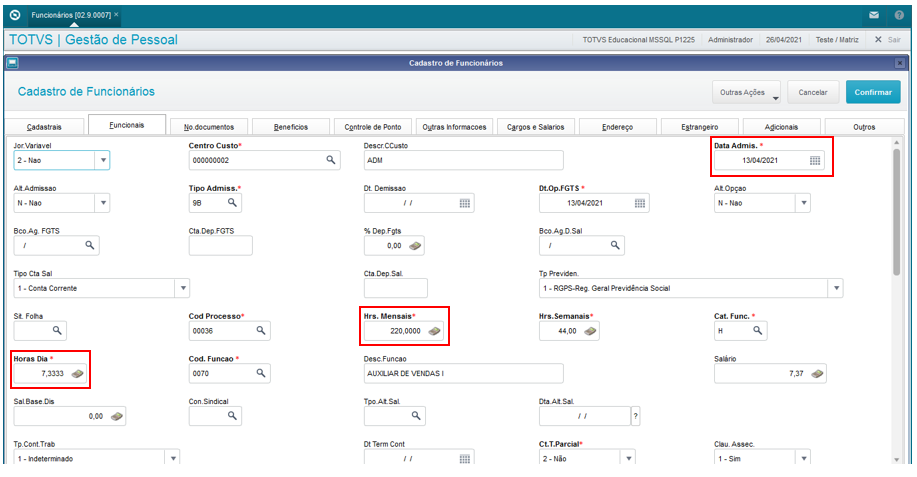Viewport: 917px width, 477px height.
Task: Click the Administrador user label
Action: click(x=730, y=40)
